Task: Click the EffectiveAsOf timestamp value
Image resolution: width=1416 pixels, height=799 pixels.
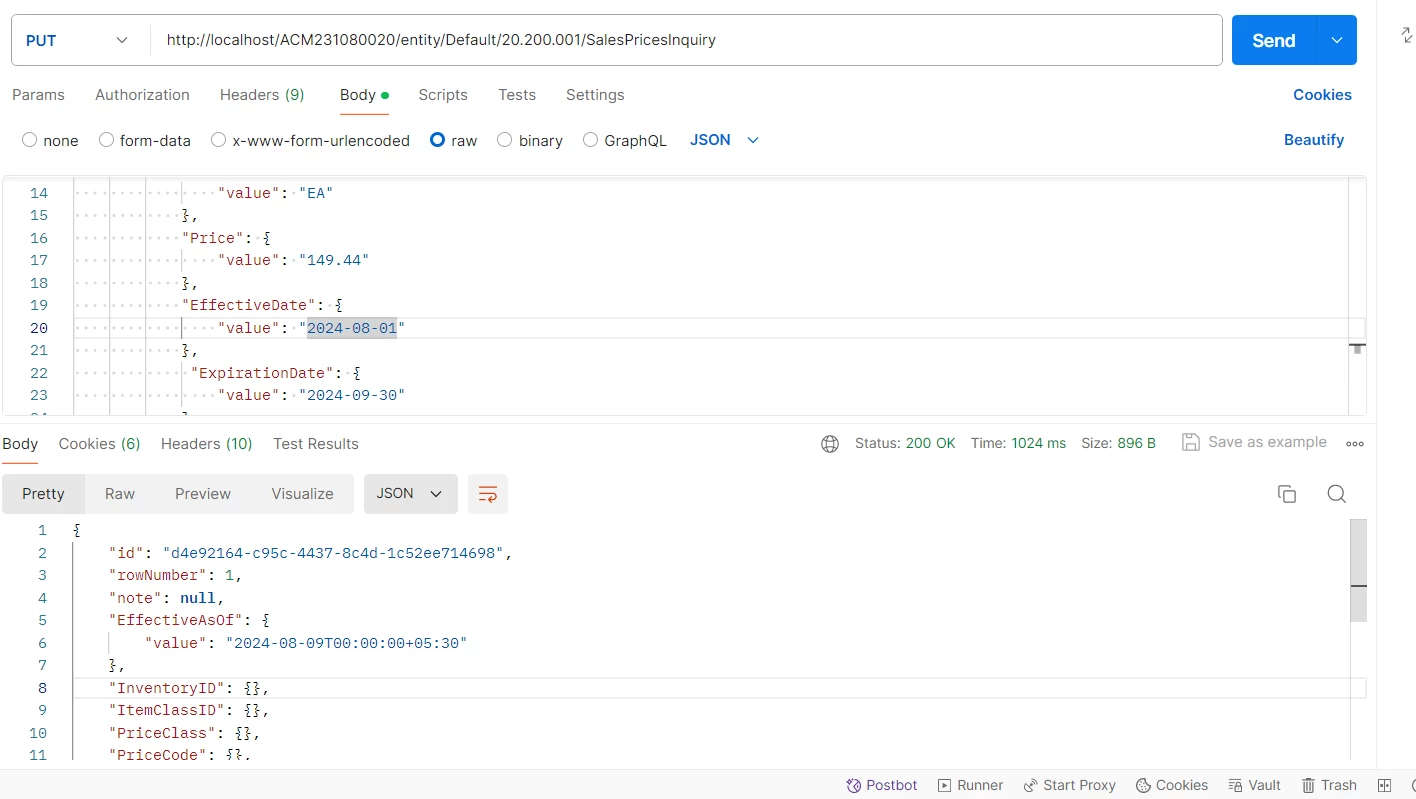Action: point(346,643)
